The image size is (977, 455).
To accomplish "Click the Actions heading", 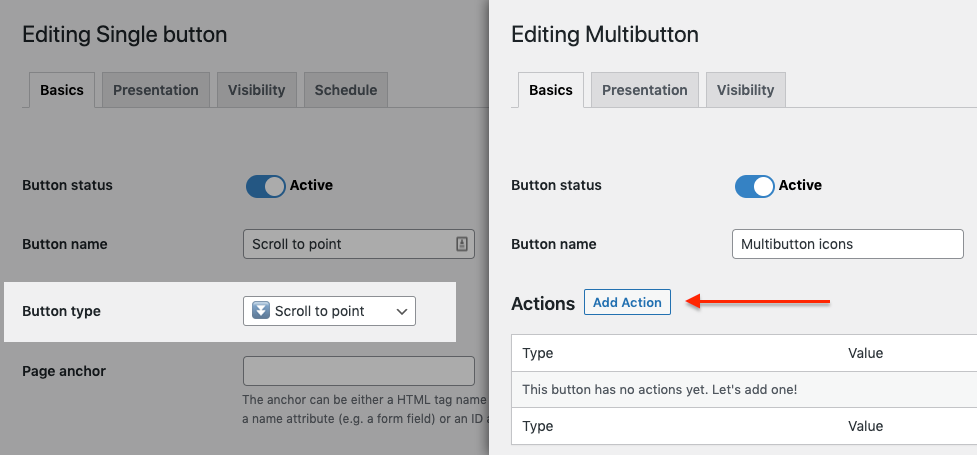I will coord(543,304).
